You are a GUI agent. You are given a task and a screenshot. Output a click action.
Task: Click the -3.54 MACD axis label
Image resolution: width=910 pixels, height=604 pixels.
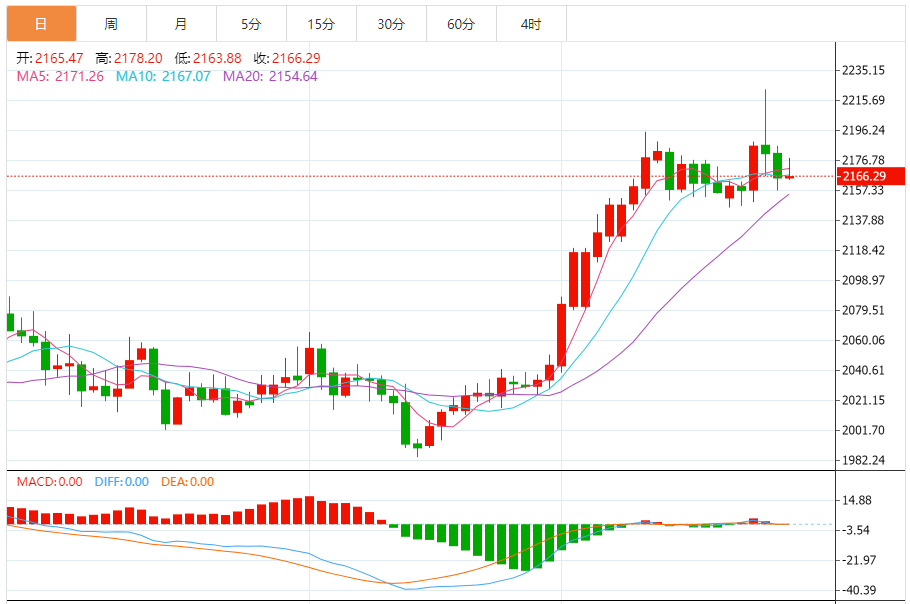(x=855, y=530)
